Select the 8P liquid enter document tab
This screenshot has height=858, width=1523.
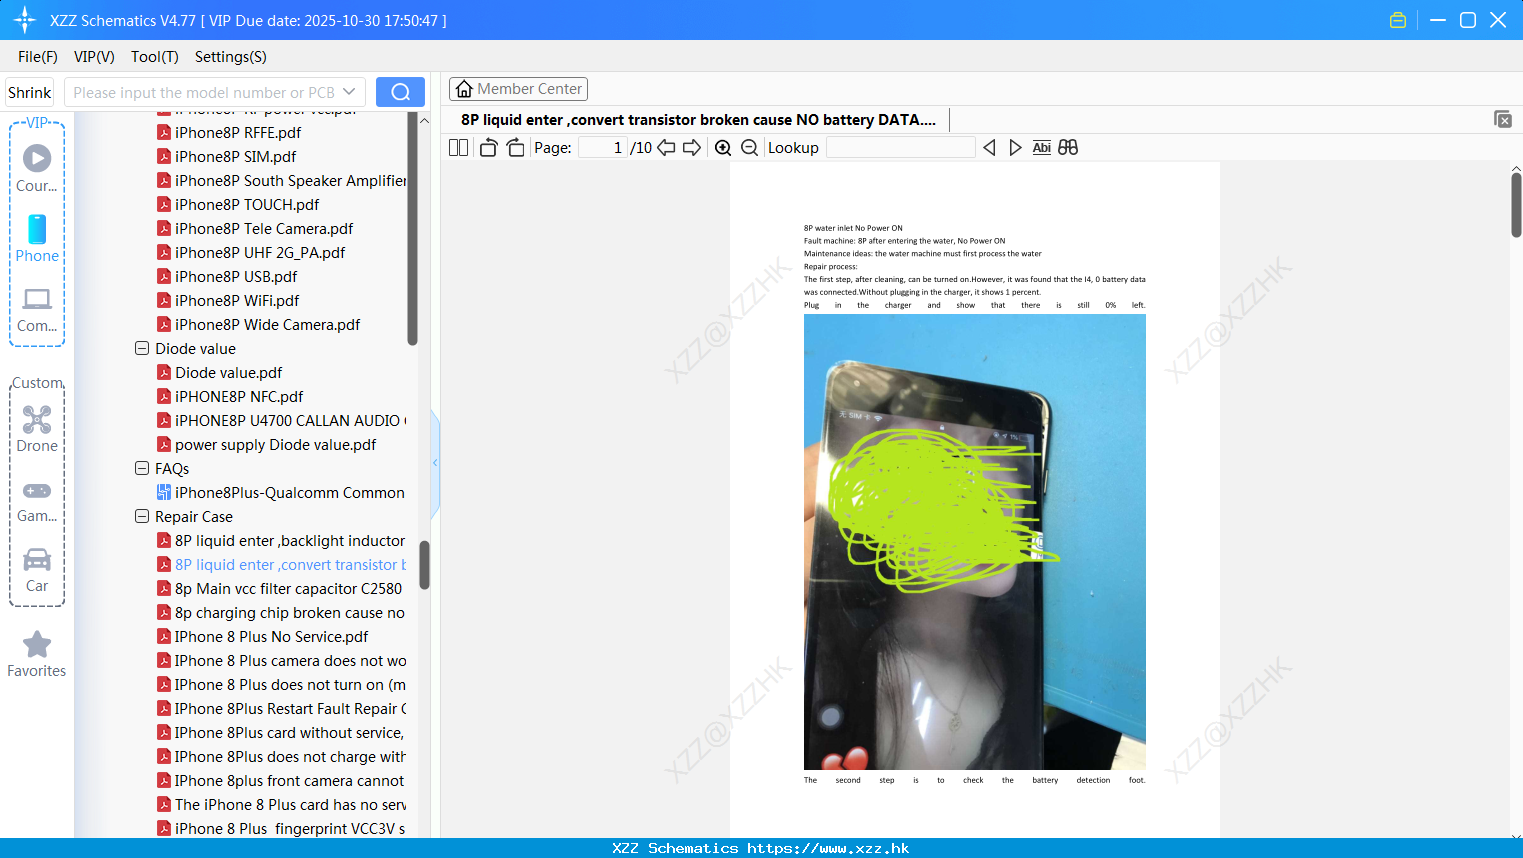[x=698, y=120]
